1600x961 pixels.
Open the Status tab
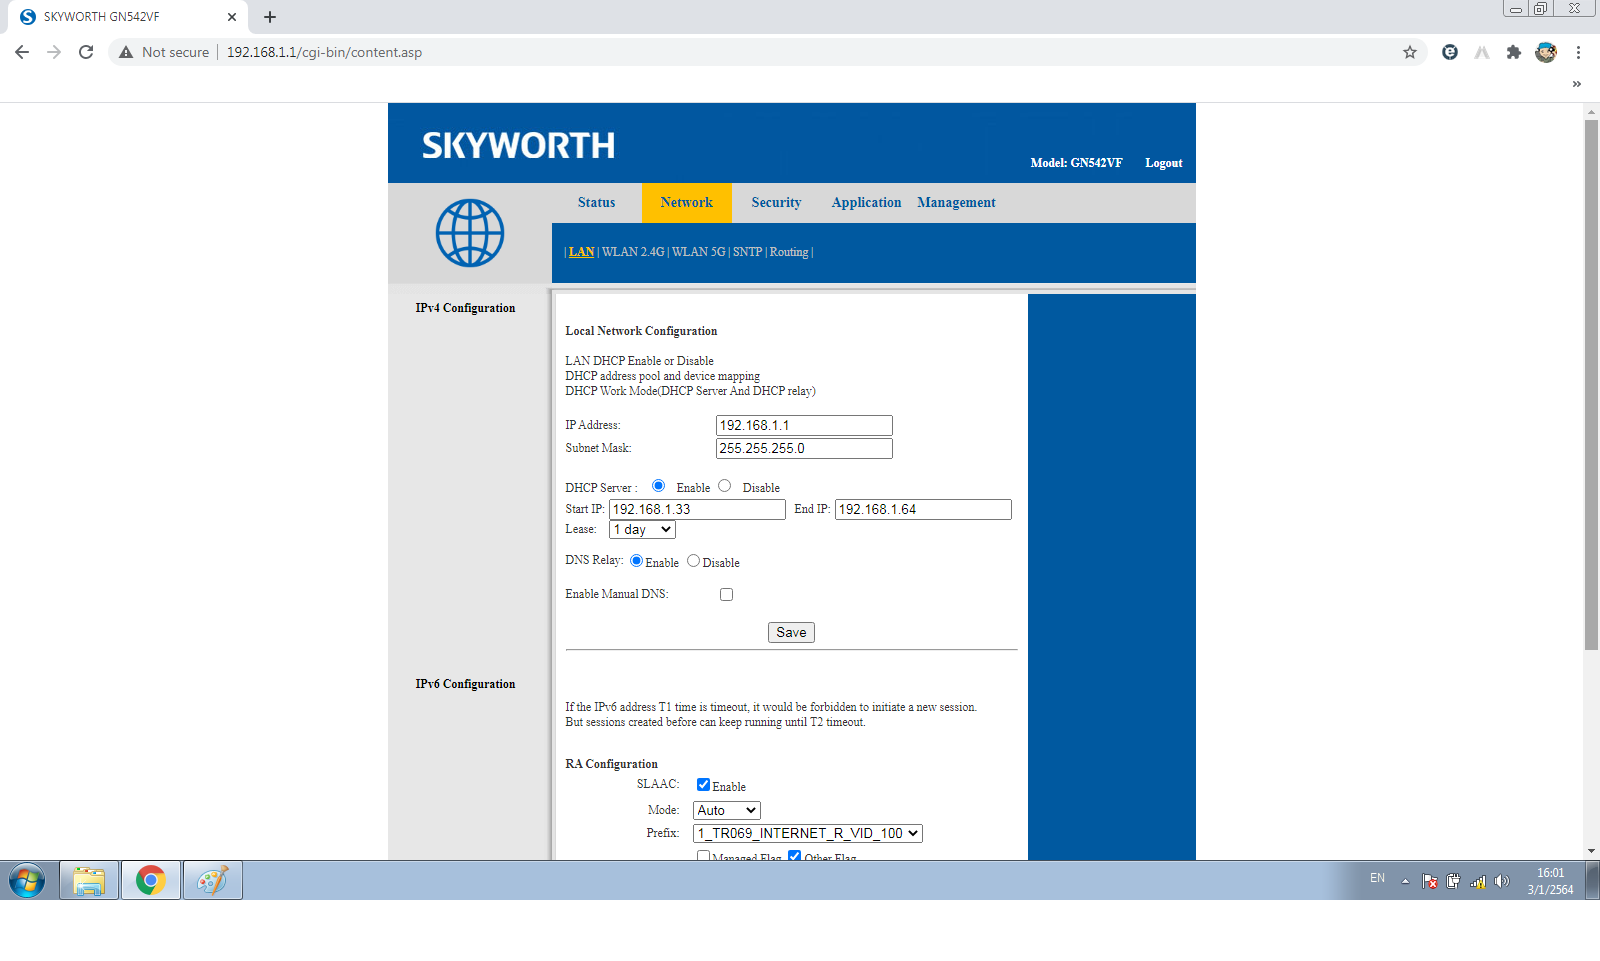[x=597, y=203]
